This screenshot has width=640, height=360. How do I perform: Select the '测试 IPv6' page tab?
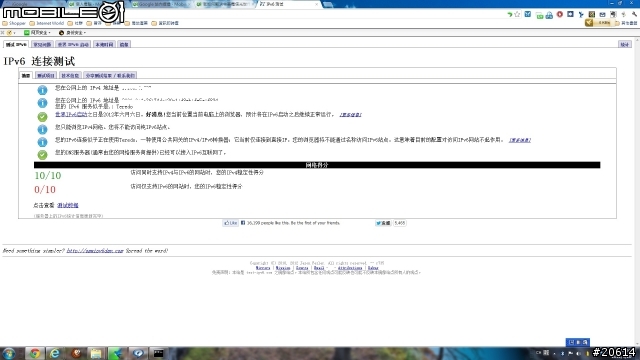click(16, 44)
